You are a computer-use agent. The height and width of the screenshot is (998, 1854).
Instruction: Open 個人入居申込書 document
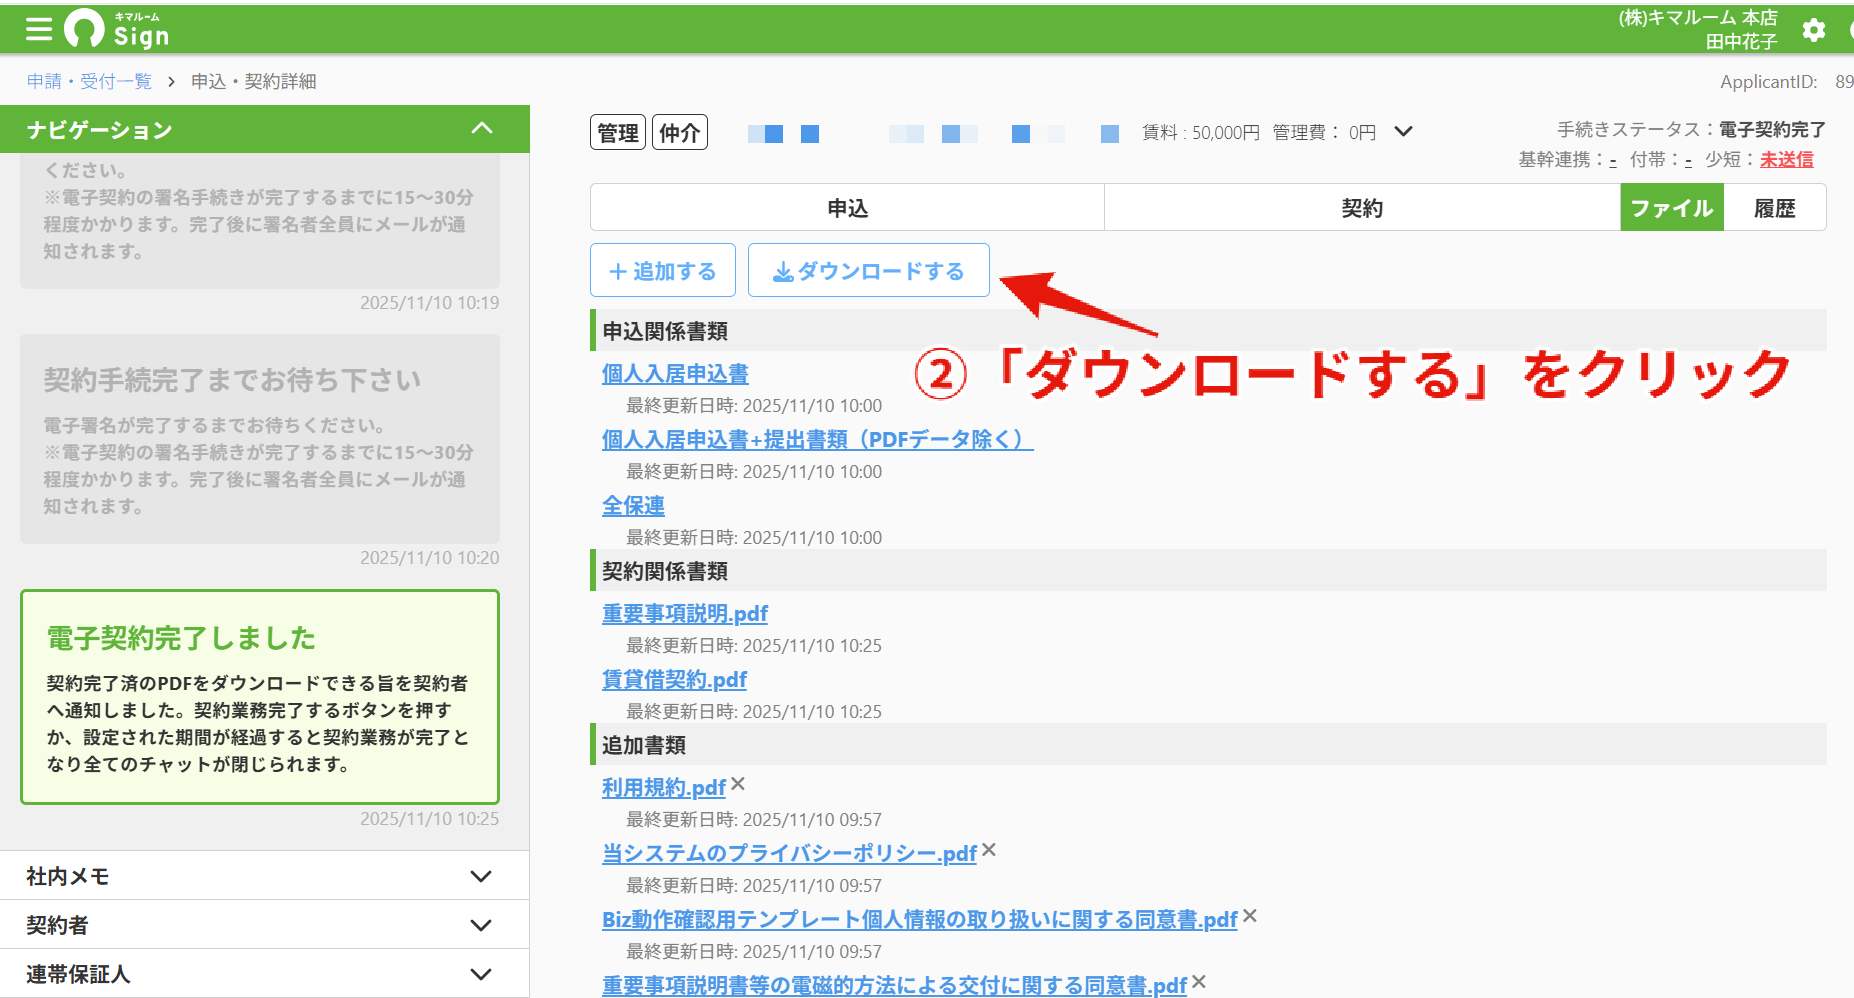point(675,374)
